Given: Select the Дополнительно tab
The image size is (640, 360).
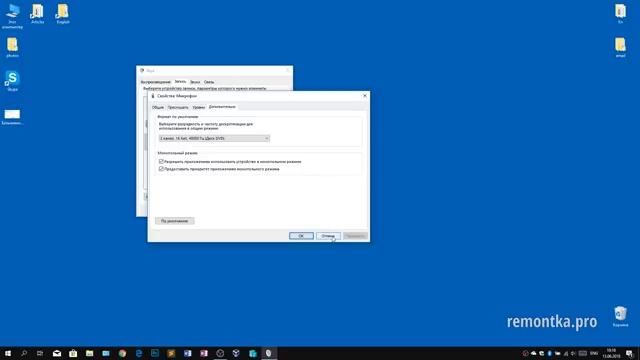Looking at the screenshot, I should [222, 107].
